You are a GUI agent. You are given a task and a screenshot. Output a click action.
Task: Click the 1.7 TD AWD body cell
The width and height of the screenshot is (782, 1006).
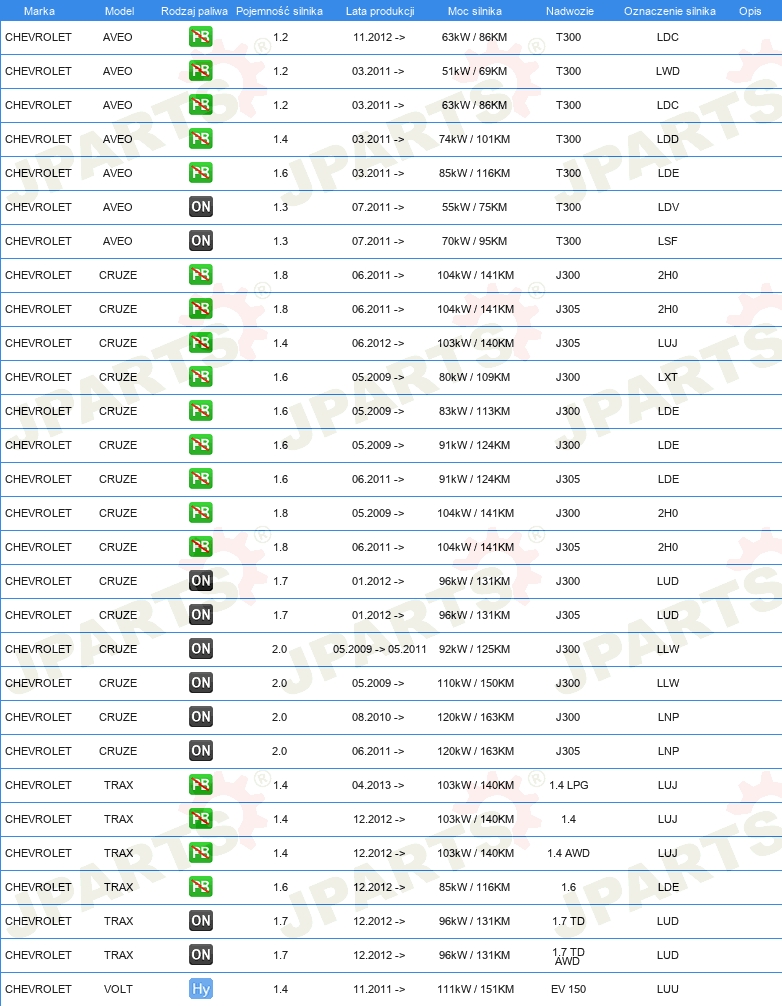[x=568, y=956]
